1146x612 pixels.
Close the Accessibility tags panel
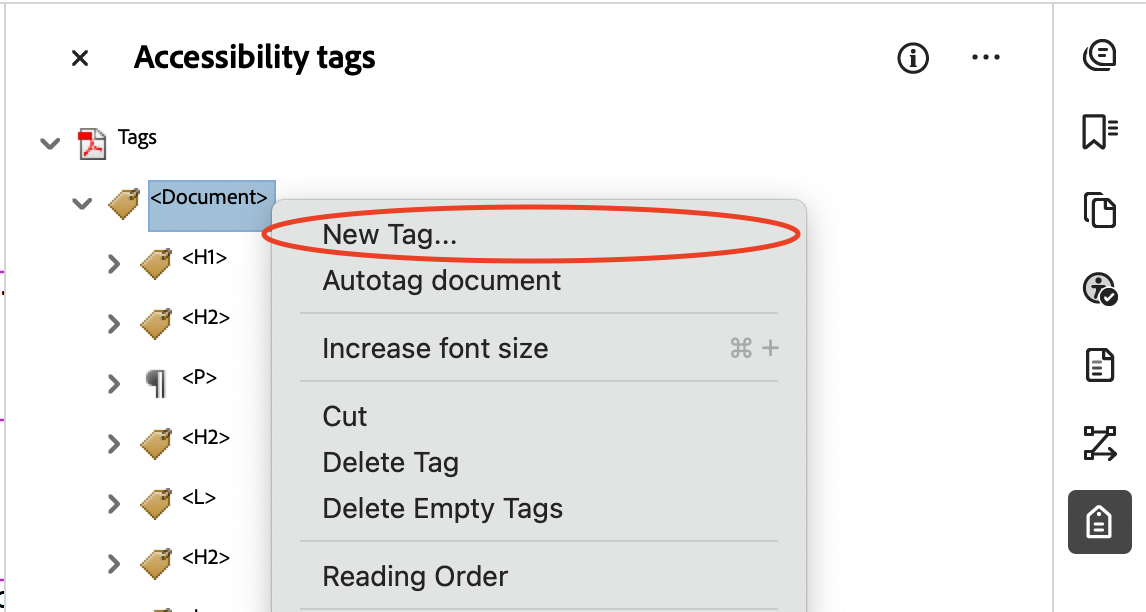click(79, 57)
